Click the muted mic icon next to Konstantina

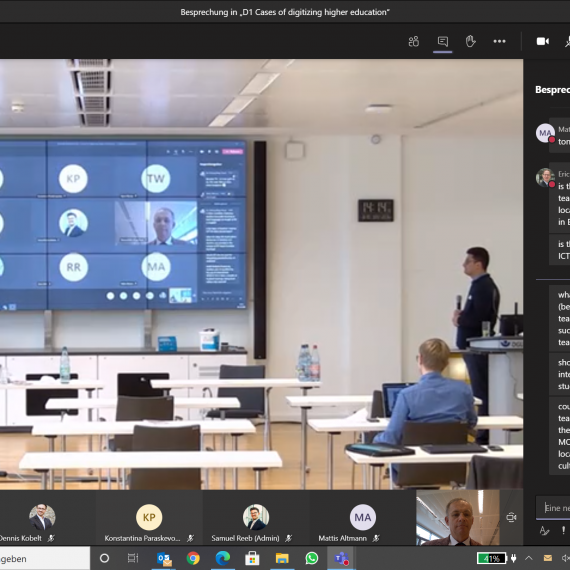coord(190,538)
